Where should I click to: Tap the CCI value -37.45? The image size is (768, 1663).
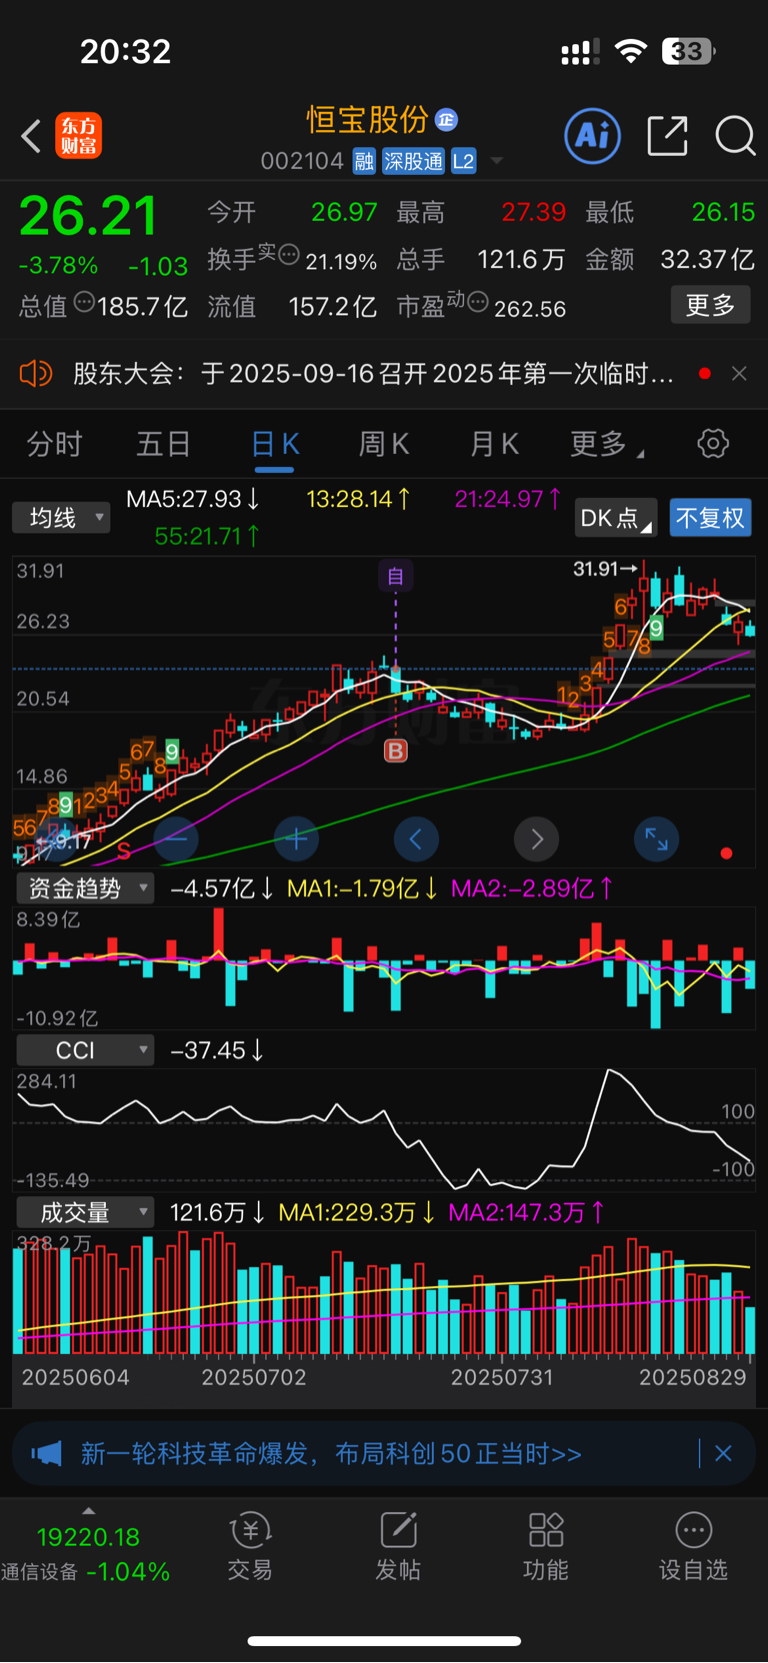217,1050
